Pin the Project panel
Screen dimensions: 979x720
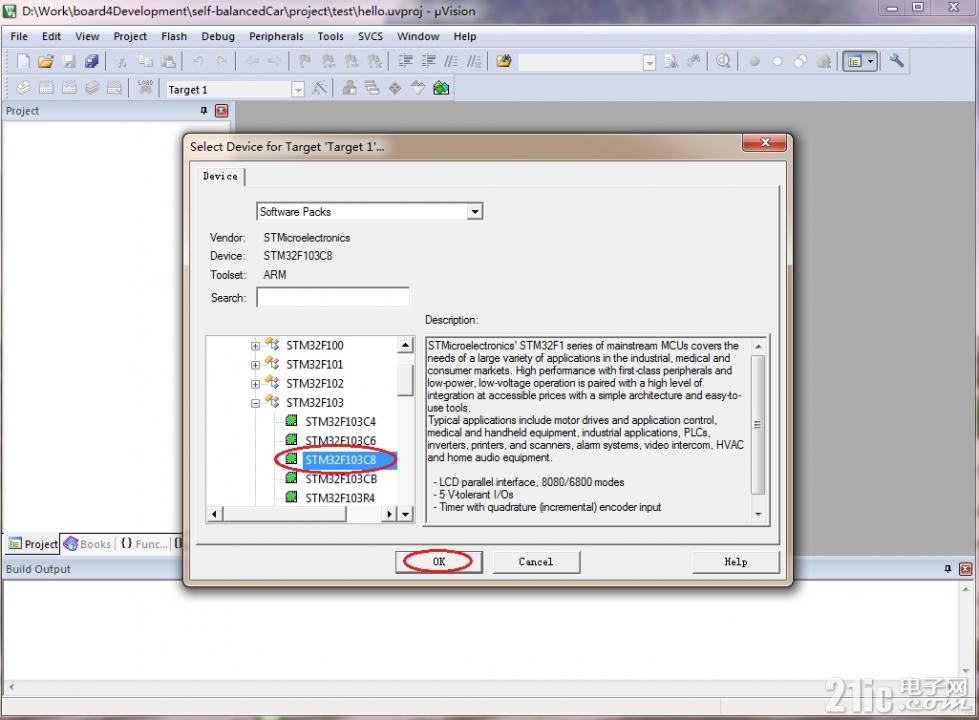click(x=204, y=111)
